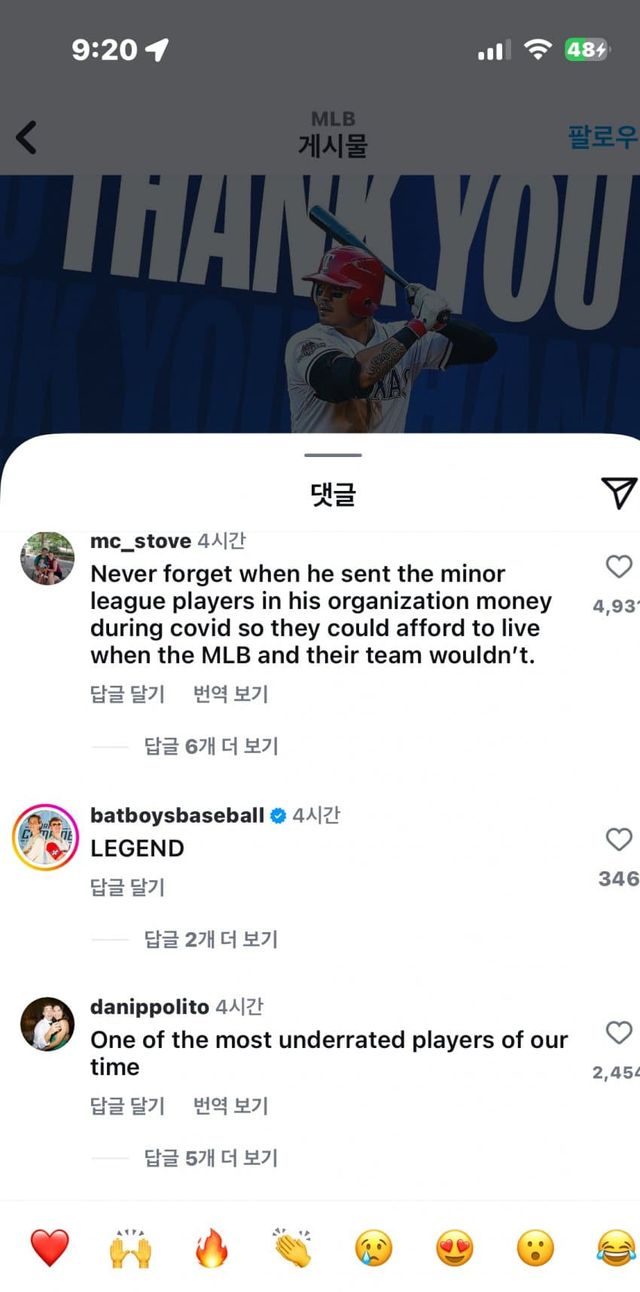Tap 번역 보기 under mc_stove comment
This screenshot has height=1292, width=640.
(230, 694)
